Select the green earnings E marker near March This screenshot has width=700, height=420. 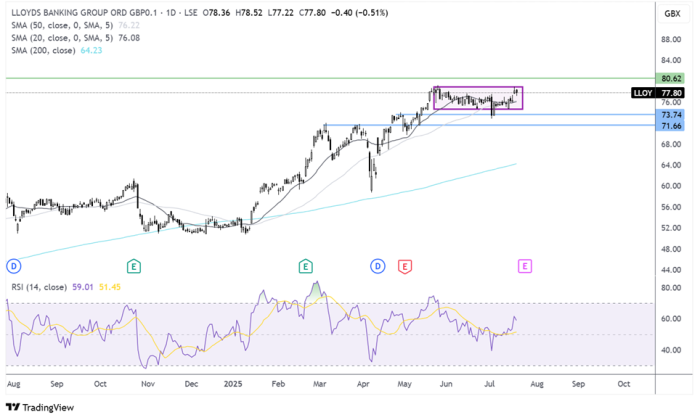point(306,265)
